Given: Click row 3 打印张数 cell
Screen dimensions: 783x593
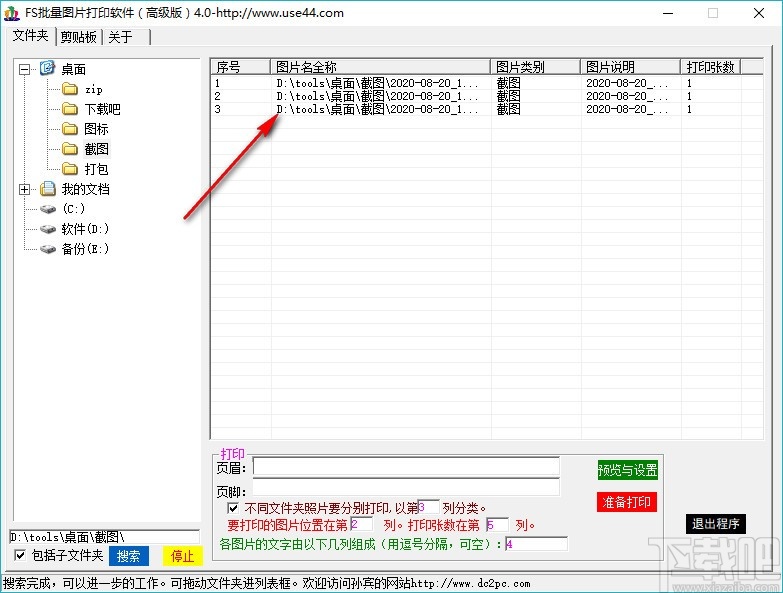Looking at the screenshot, I should pyautogui.click(x=689, y=109).
